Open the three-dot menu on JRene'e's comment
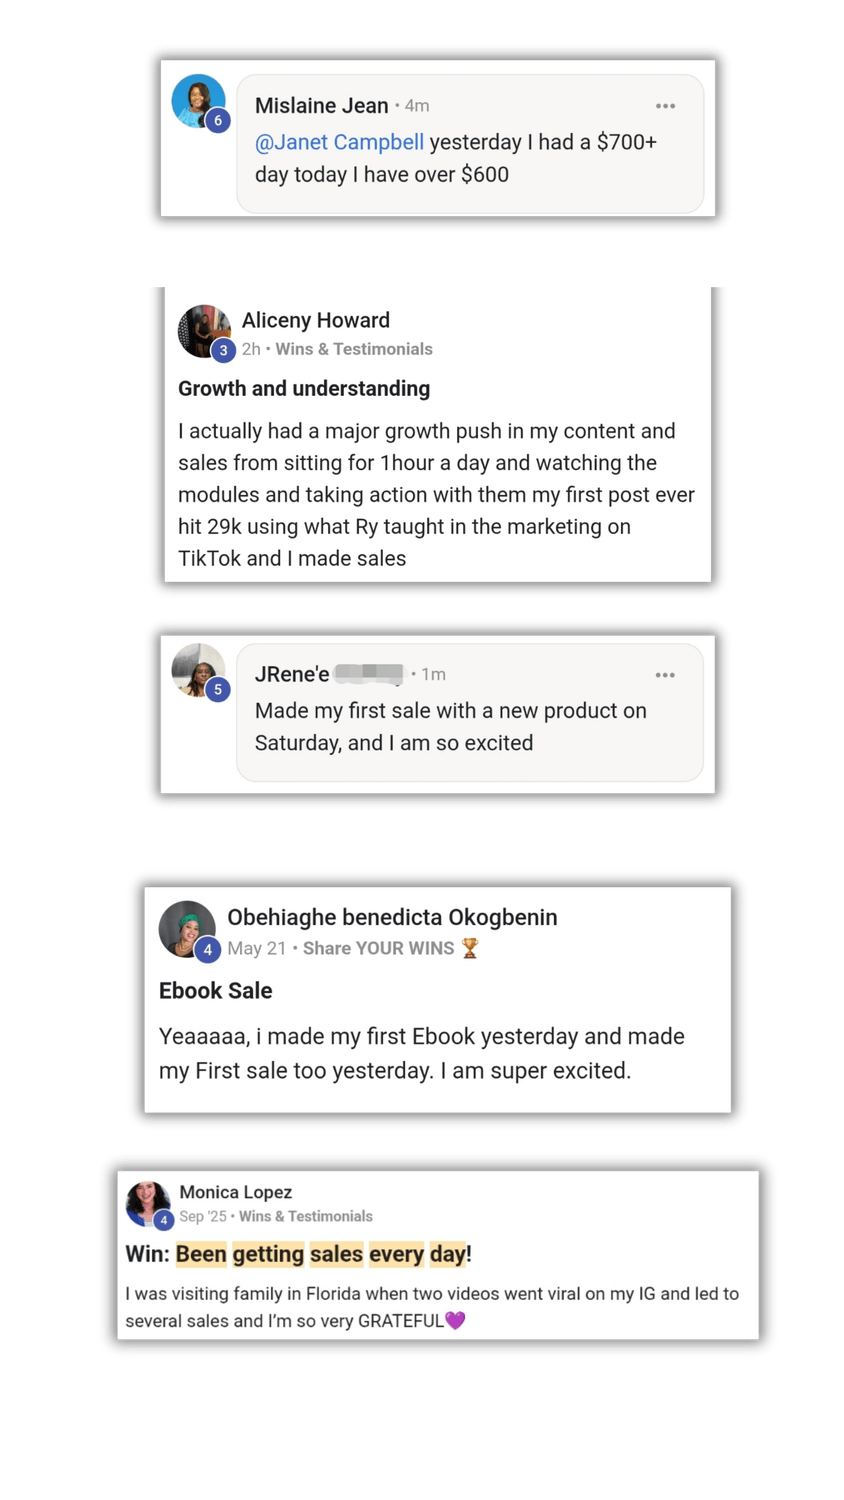Viewport: 844px width, 1500px height. click(665, 675)
